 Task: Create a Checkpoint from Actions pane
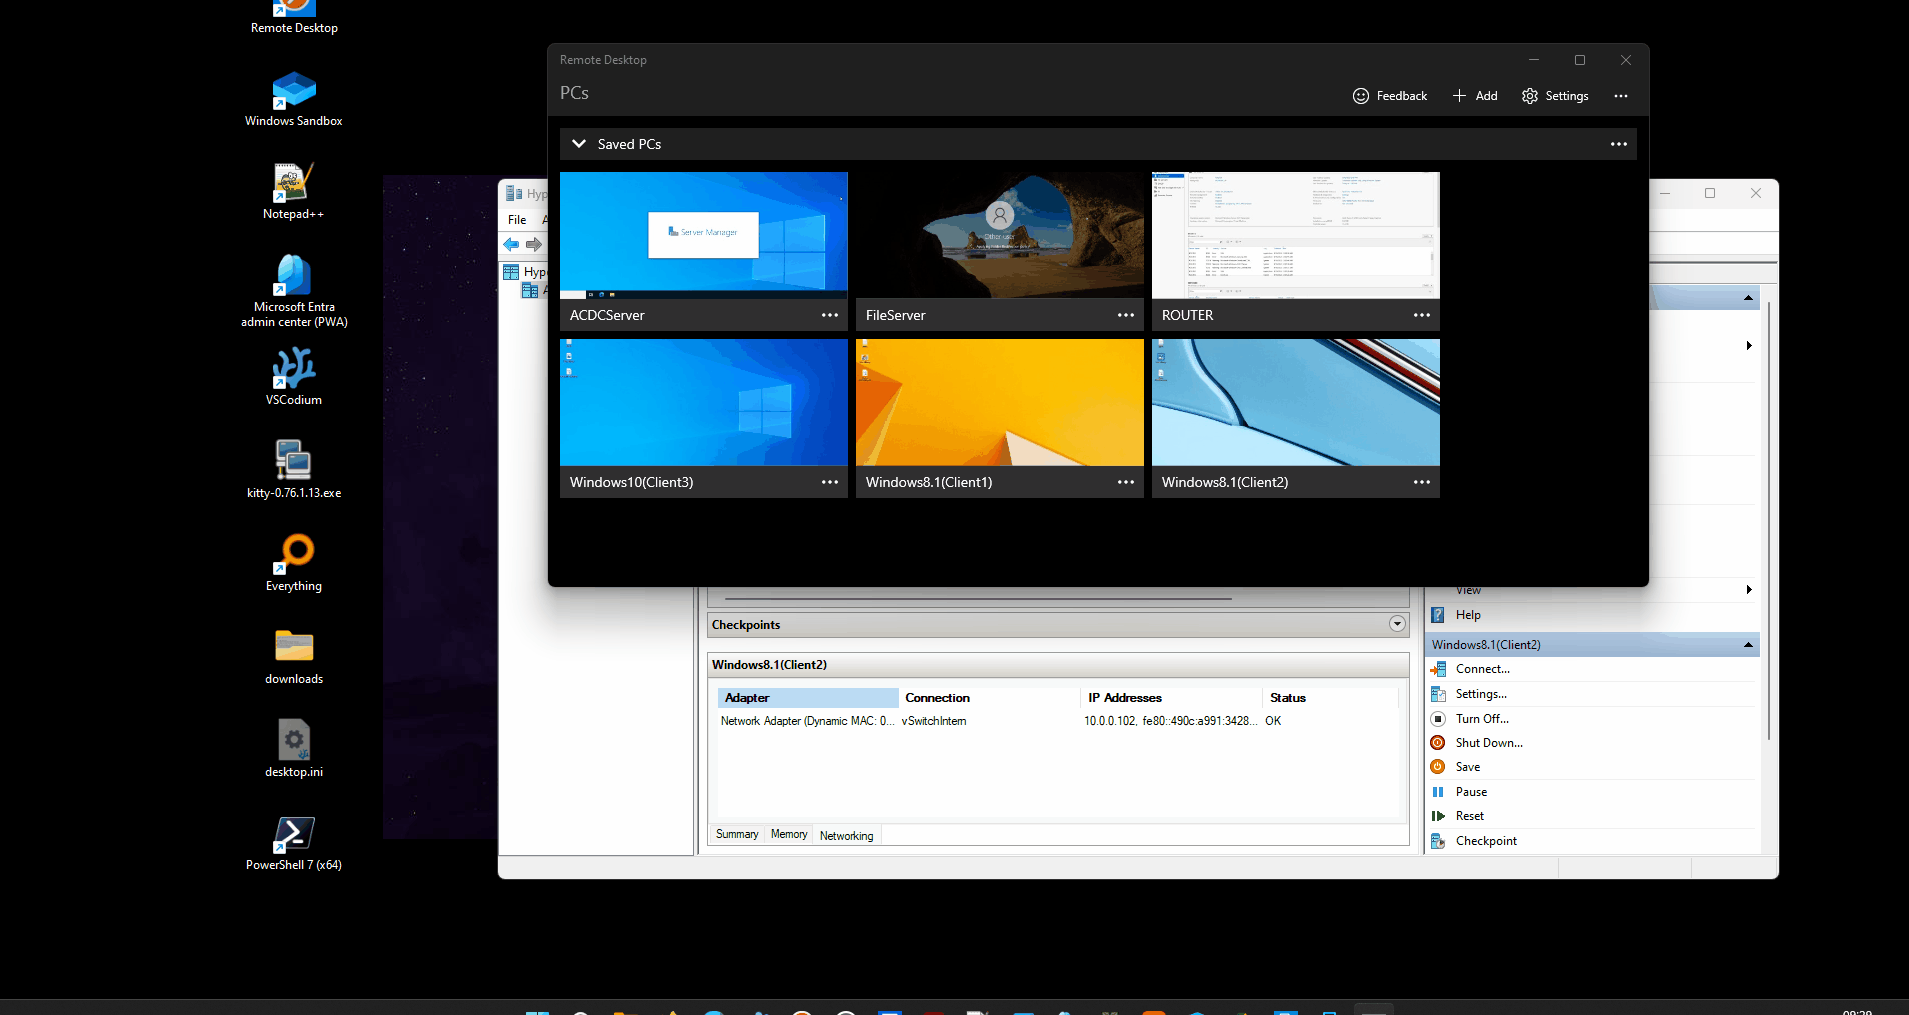point(1486,841)
